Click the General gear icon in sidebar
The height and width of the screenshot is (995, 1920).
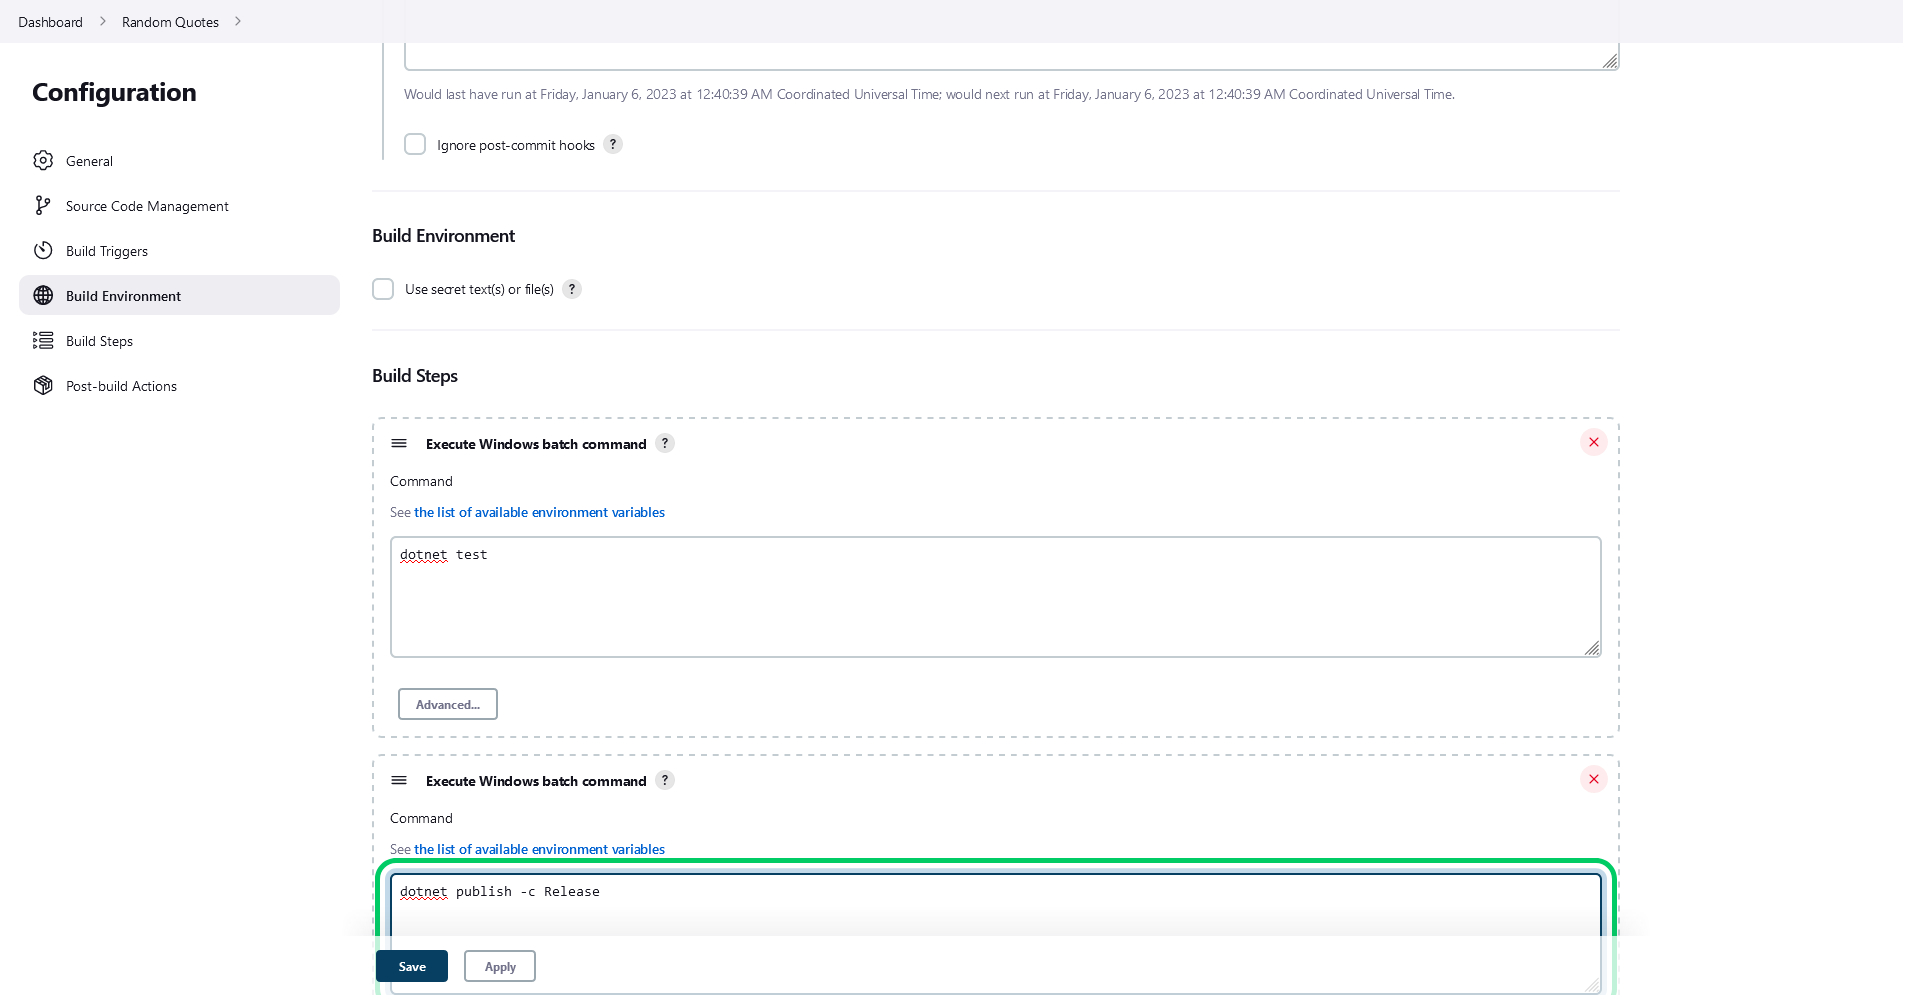tap(43, 160)
